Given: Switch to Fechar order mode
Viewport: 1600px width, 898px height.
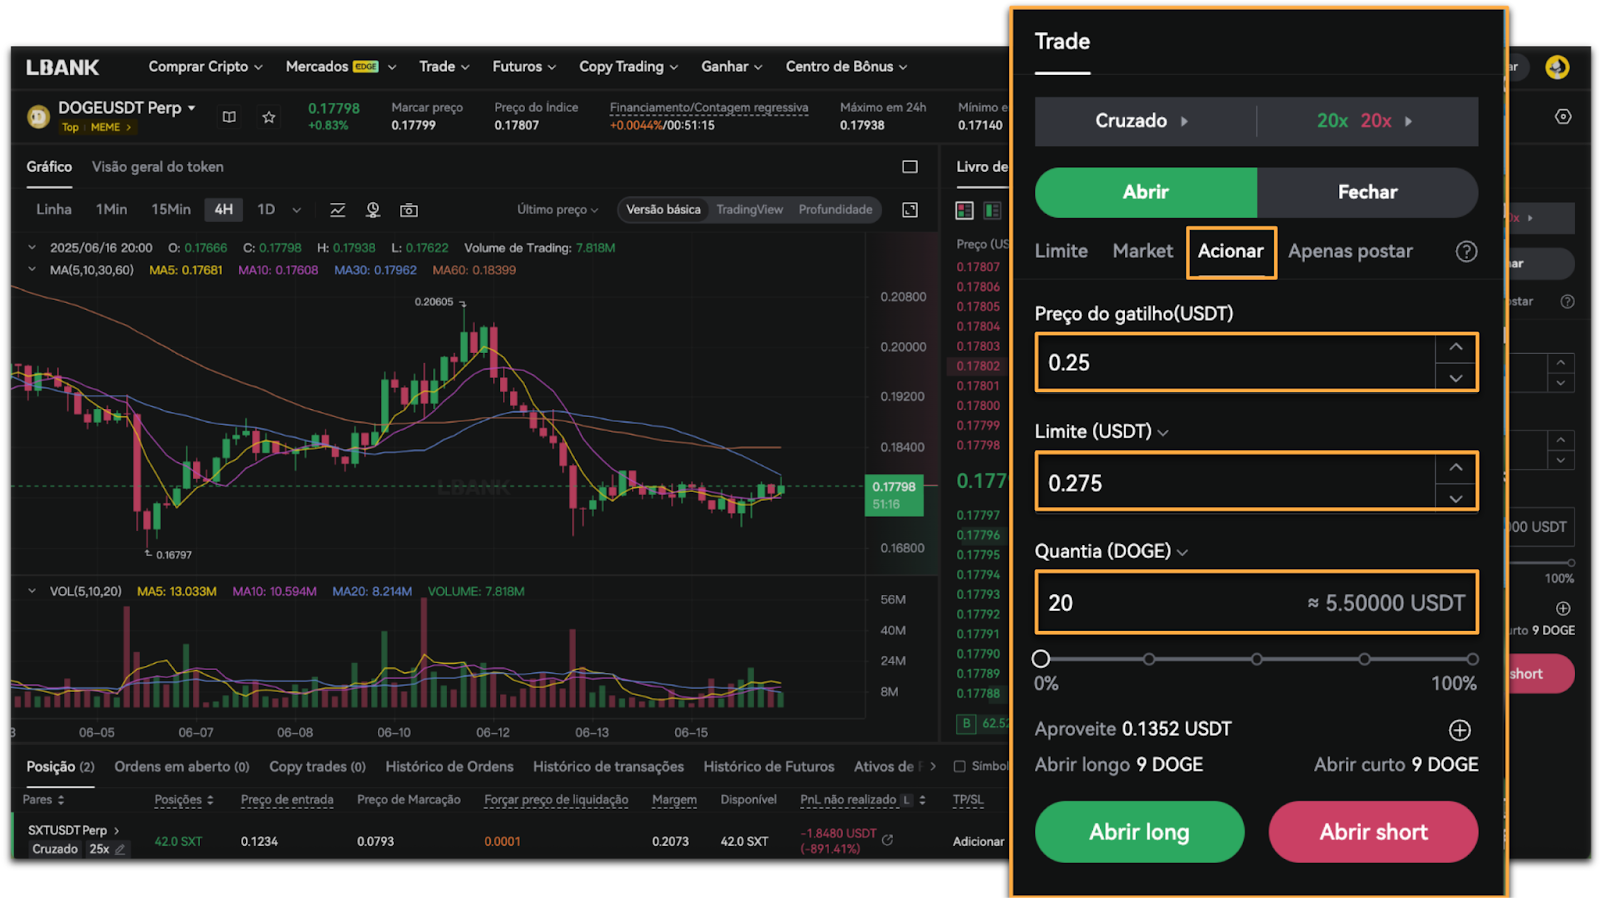Looking at the screenshot, I should 1367,192.
